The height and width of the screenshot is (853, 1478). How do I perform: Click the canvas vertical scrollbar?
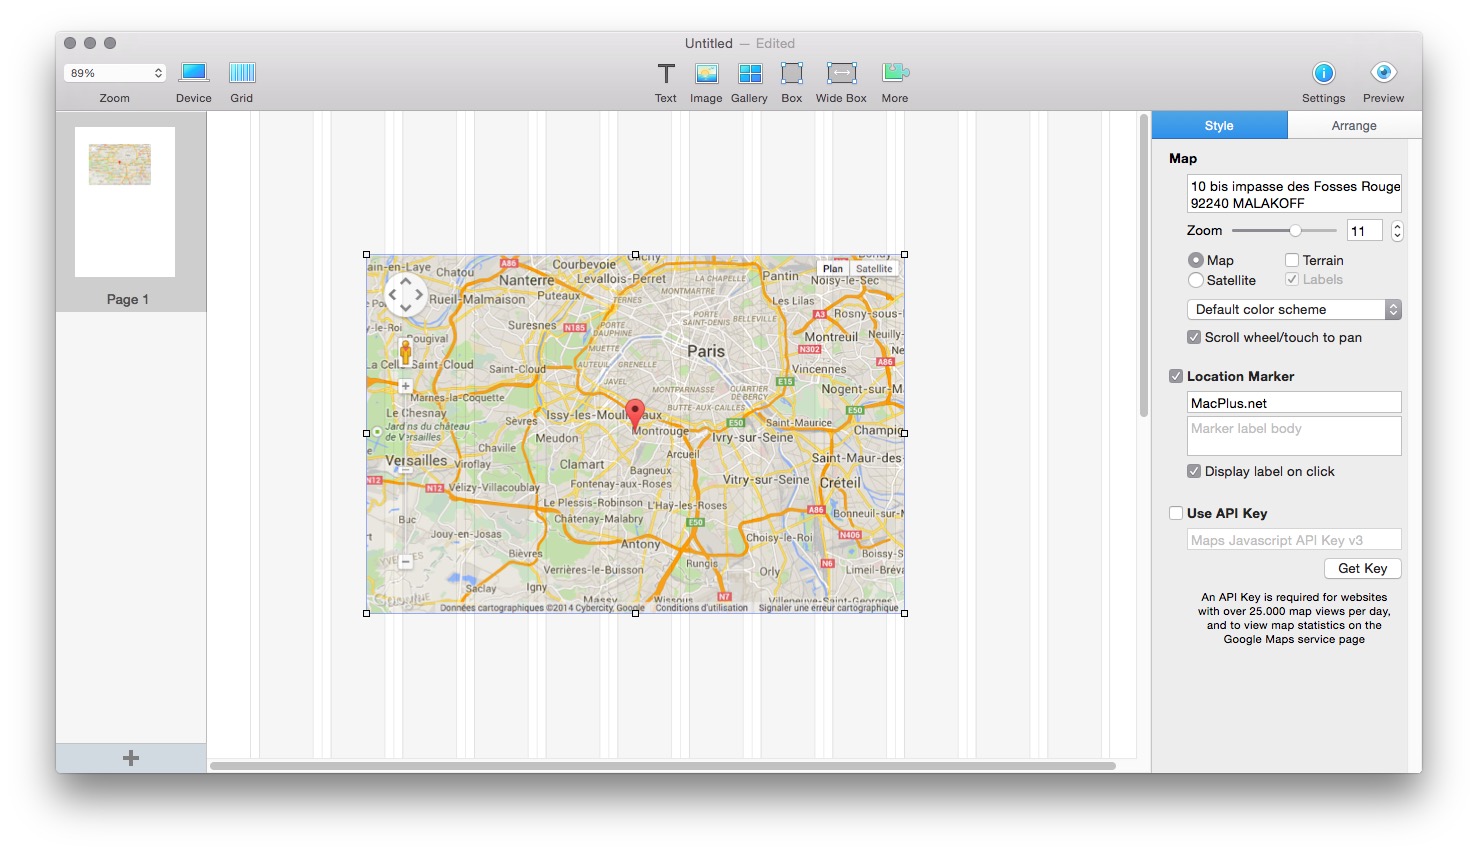tap(1144, 266)
